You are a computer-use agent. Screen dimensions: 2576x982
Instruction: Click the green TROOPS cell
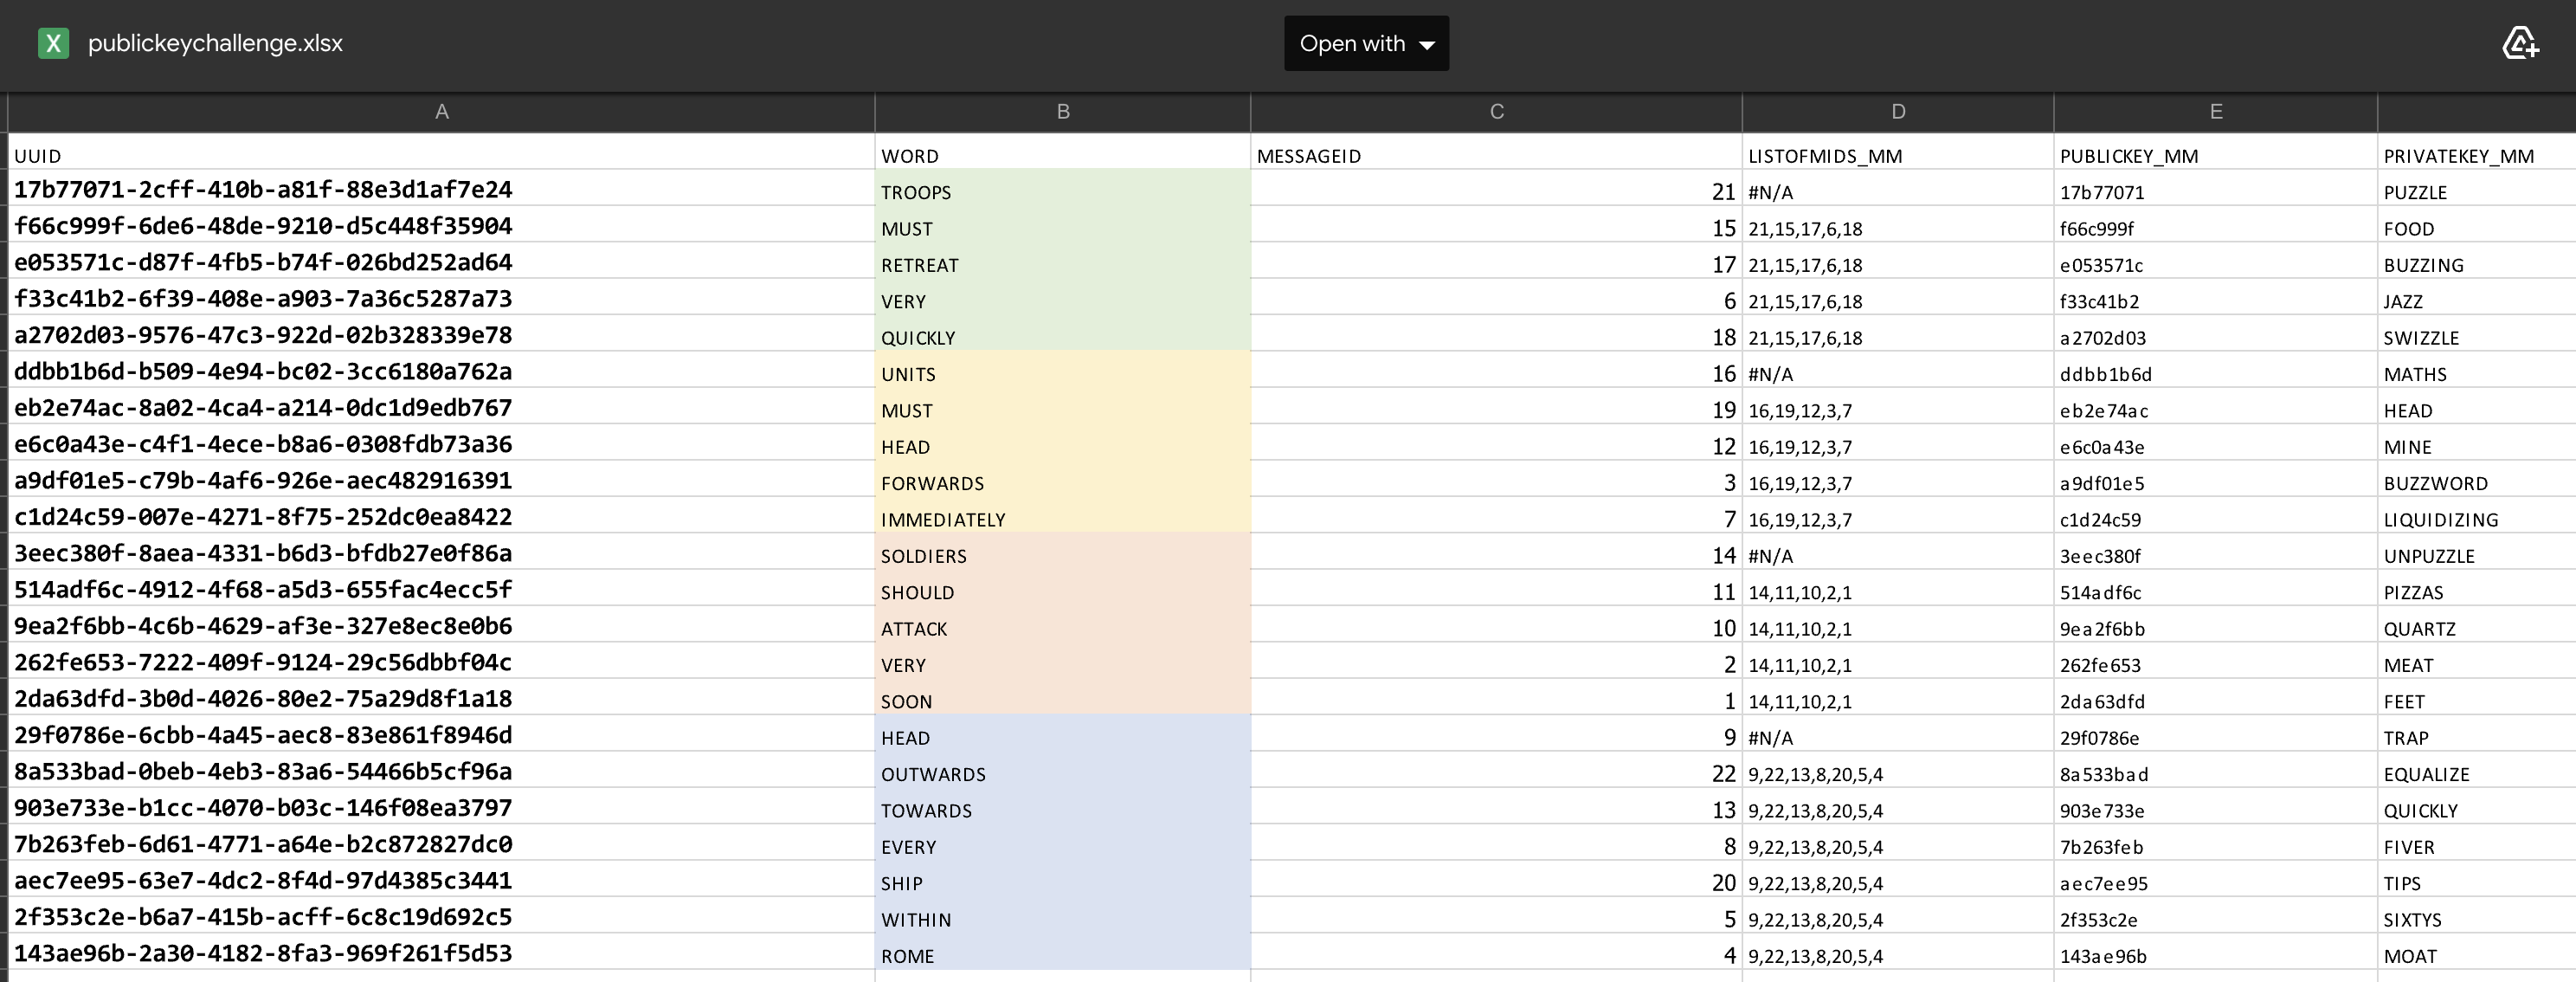coord(1062,192)
